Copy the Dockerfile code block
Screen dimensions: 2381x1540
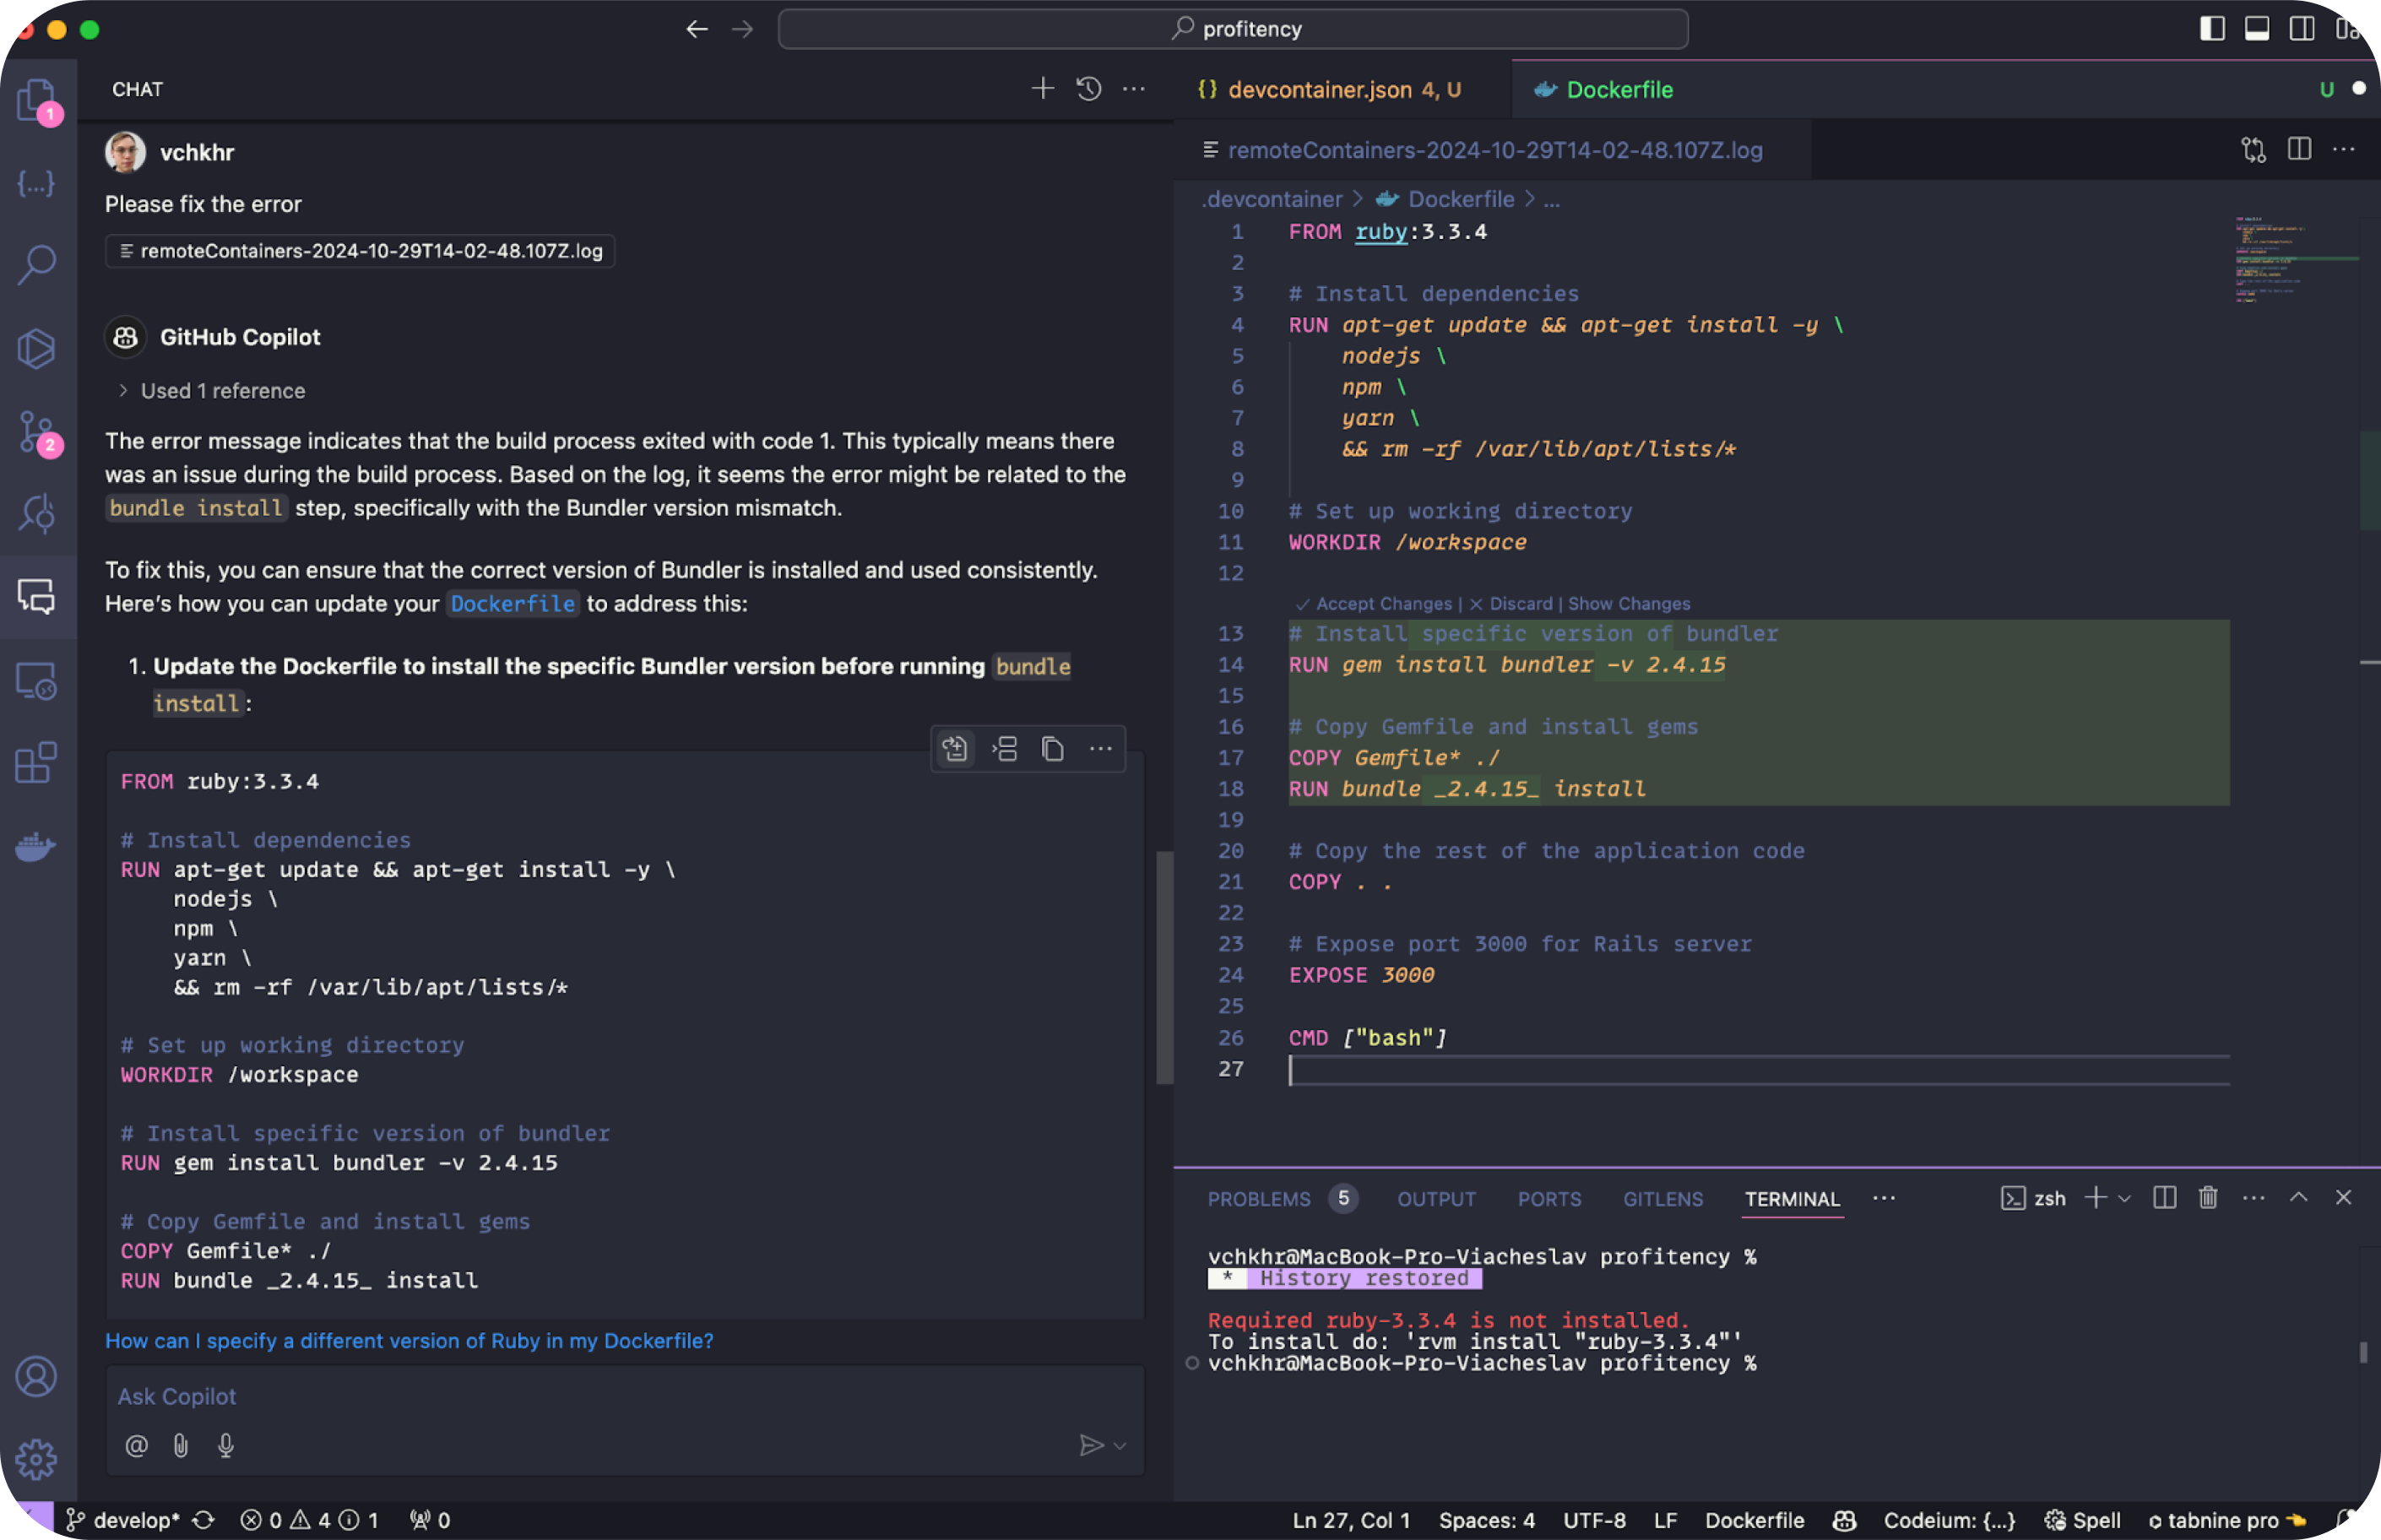click(1052, 749)
